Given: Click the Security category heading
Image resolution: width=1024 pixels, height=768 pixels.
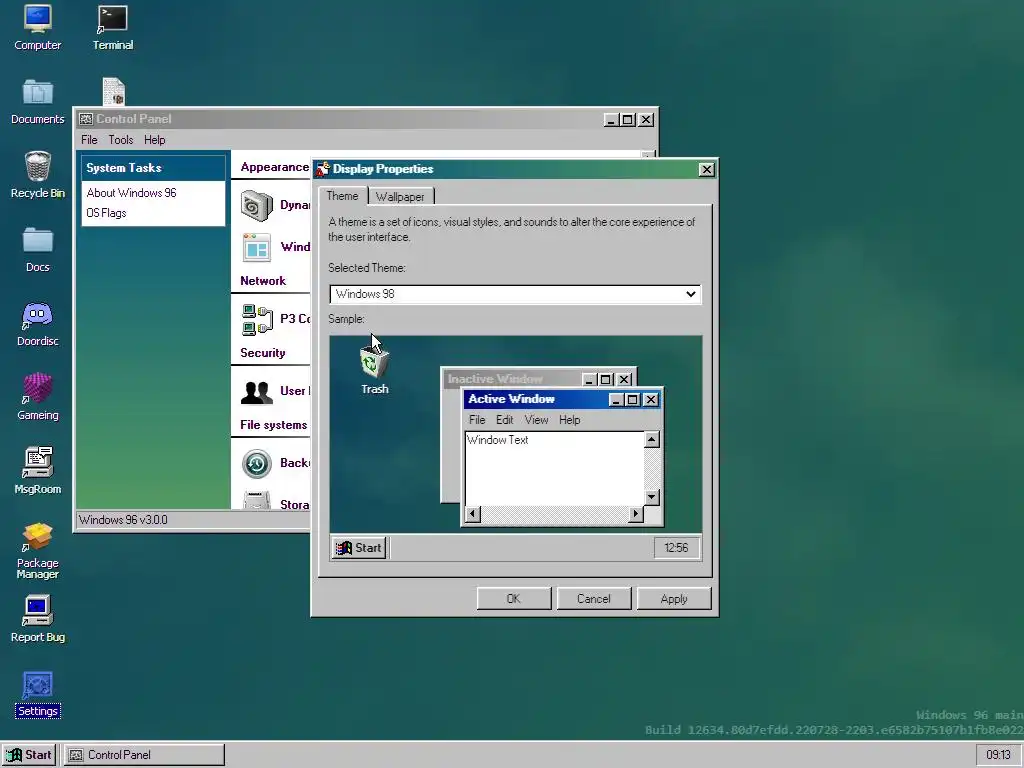Looking at the screenshot, I should [263, 353].
